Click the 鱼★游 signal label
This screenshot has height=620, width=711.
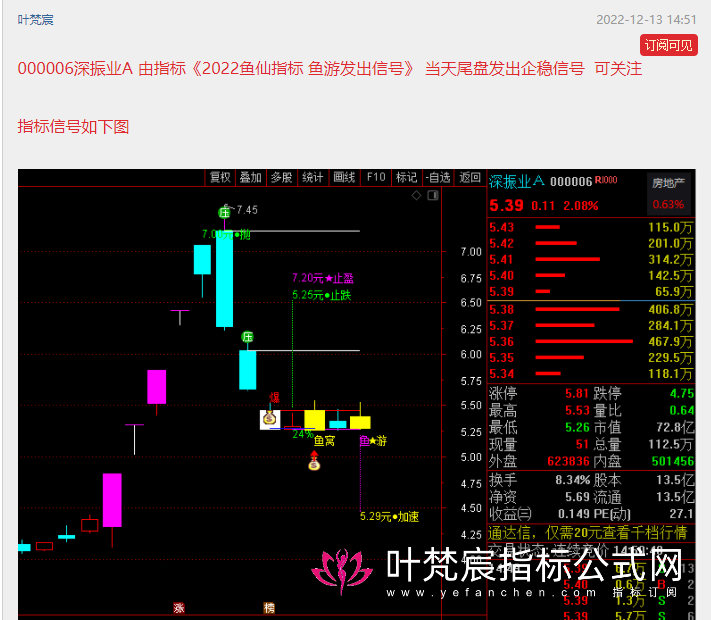point(373,441)
